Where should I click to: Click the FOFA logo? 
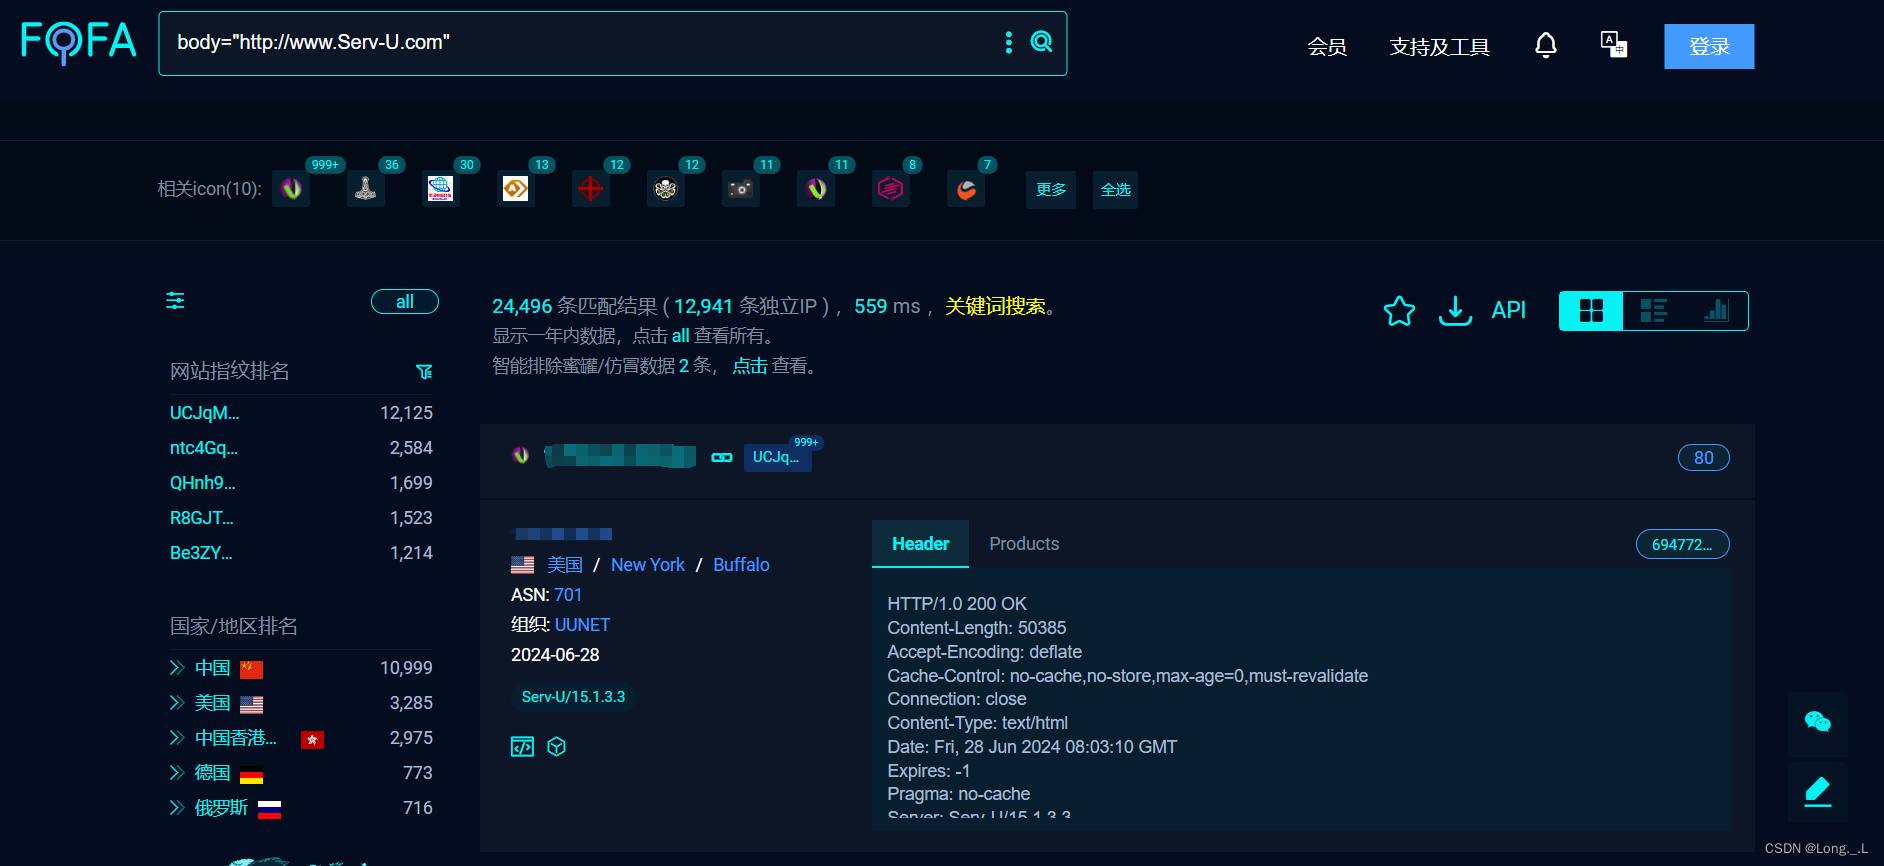tap(78, 42)
